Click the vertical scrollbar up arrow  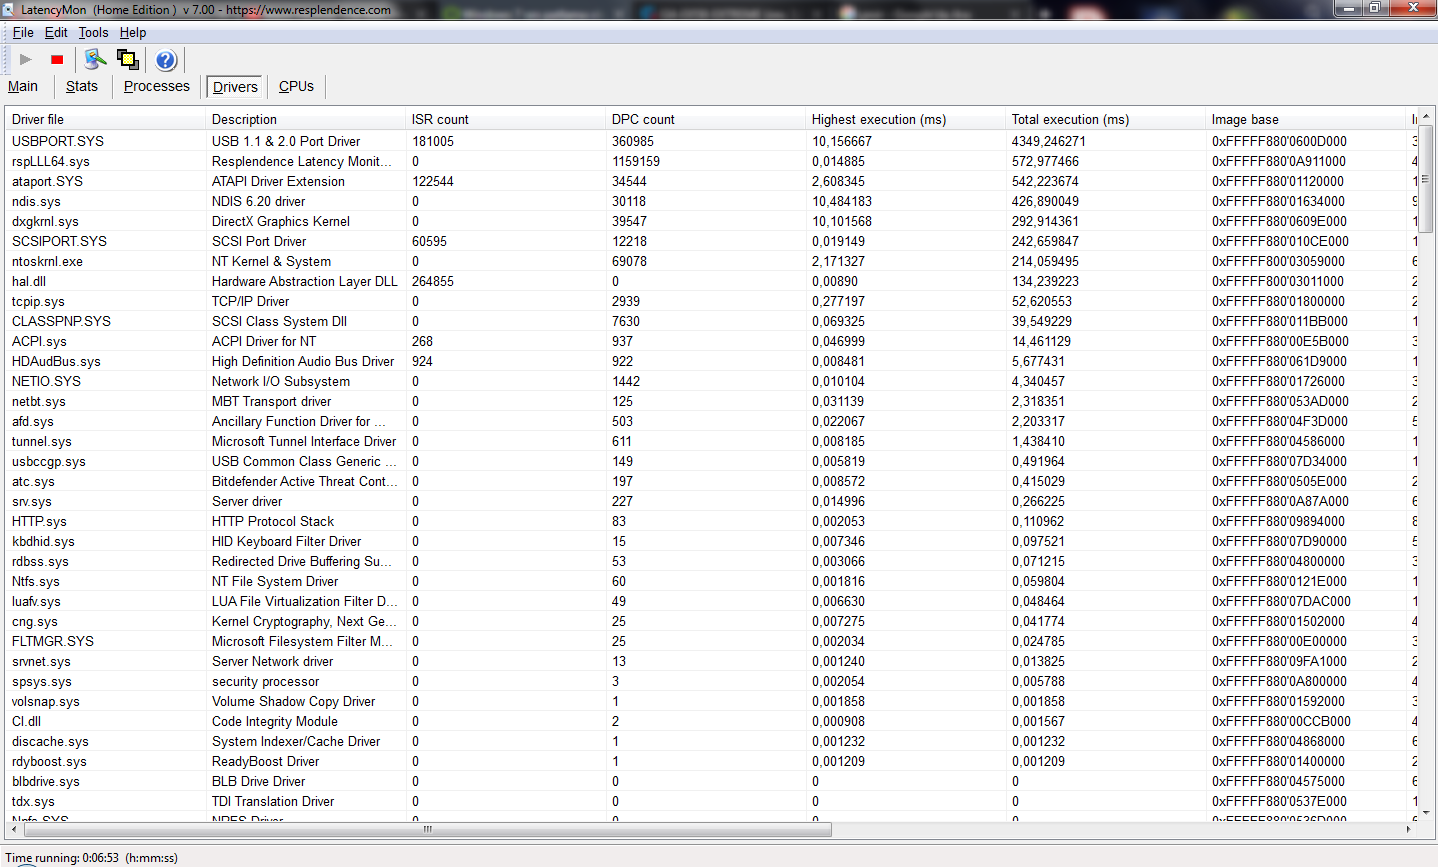click(x=1426, y=116)
